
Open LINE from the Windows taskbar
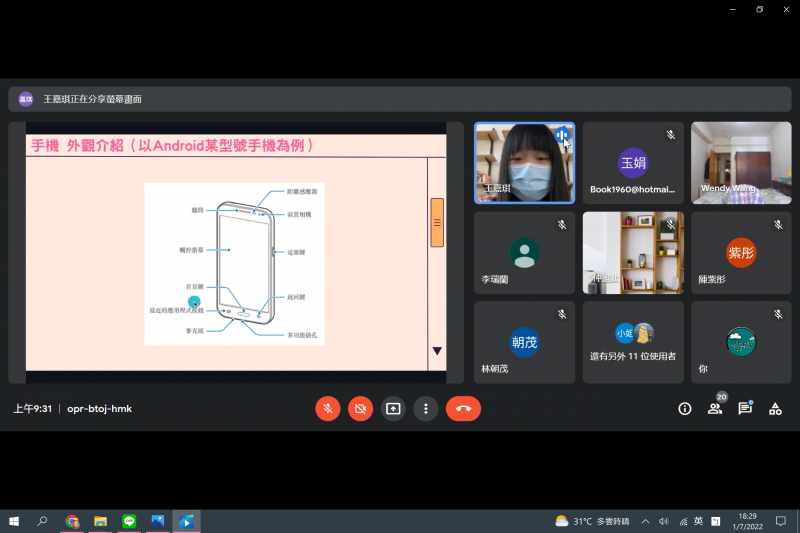129,521
